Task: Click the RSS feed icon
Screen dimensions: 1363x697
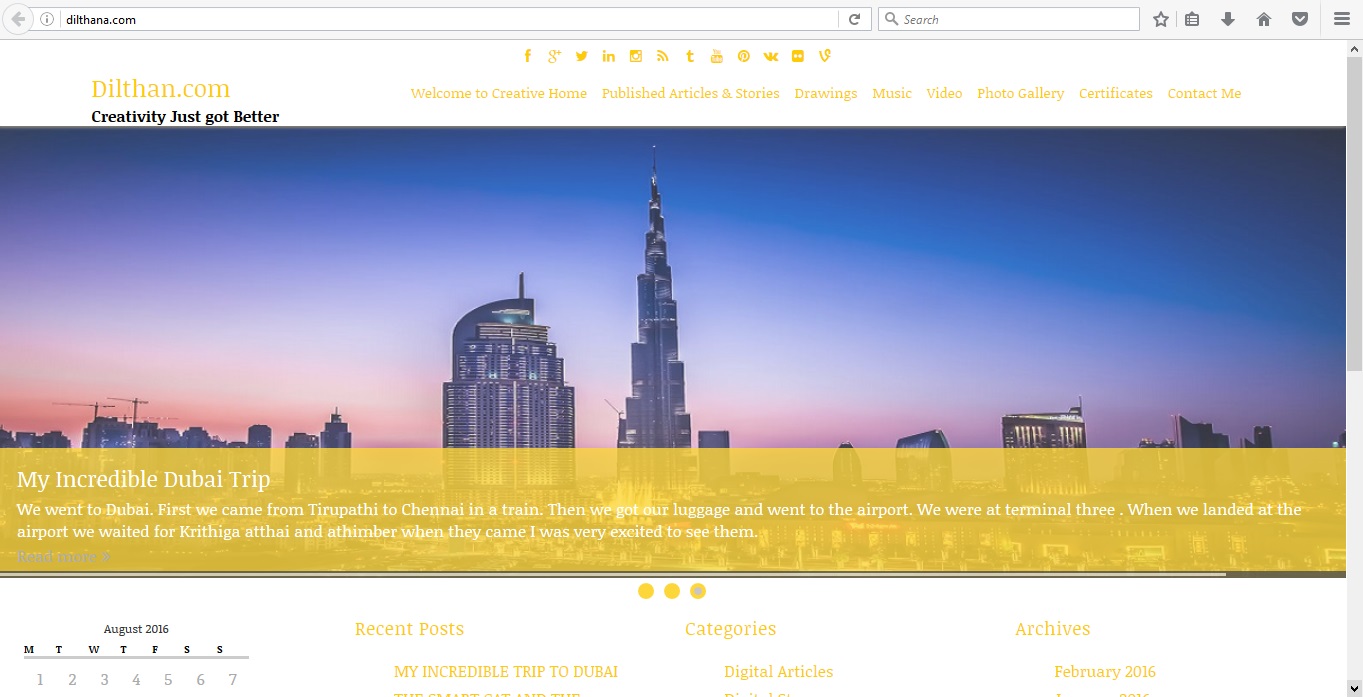Action: pyautogui.click(x=662, y=56)
